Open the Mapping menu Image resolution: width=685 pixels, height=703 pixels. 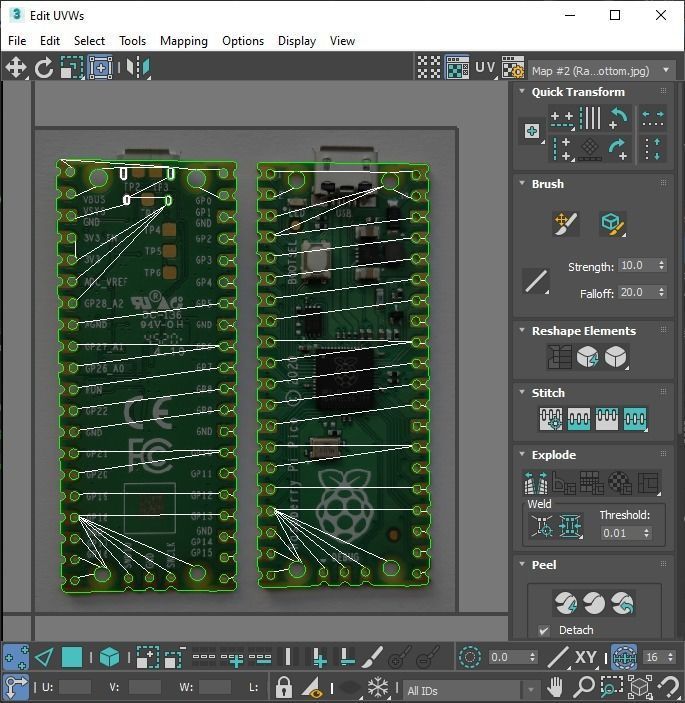[184, 41]
